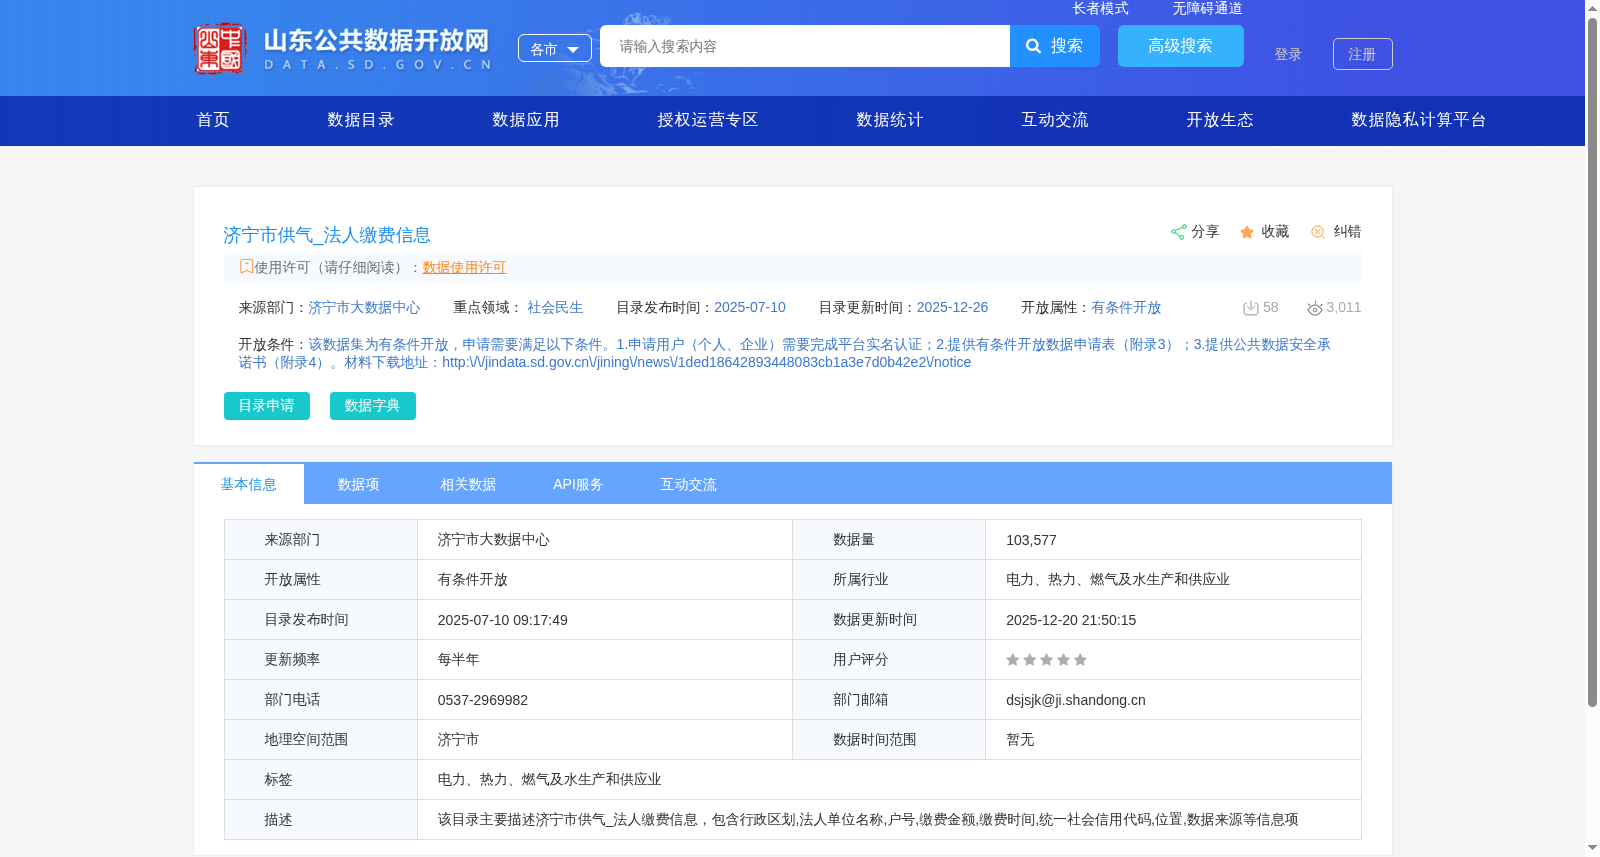Click the phone number 0537-2969982
The image size is (1600, 857).
click(x=483, y=700)
